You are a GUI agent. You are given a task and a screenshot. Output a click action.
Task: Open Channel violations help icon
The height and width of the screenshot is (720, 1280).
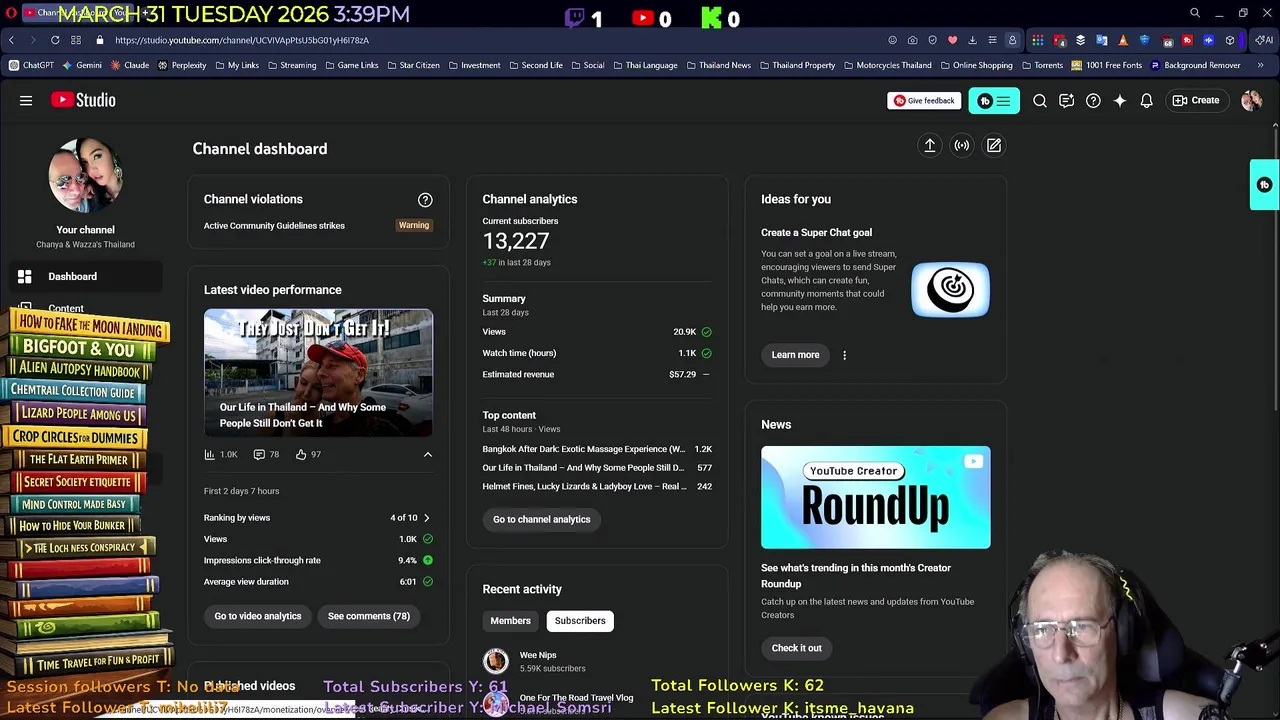pos(425,200)
